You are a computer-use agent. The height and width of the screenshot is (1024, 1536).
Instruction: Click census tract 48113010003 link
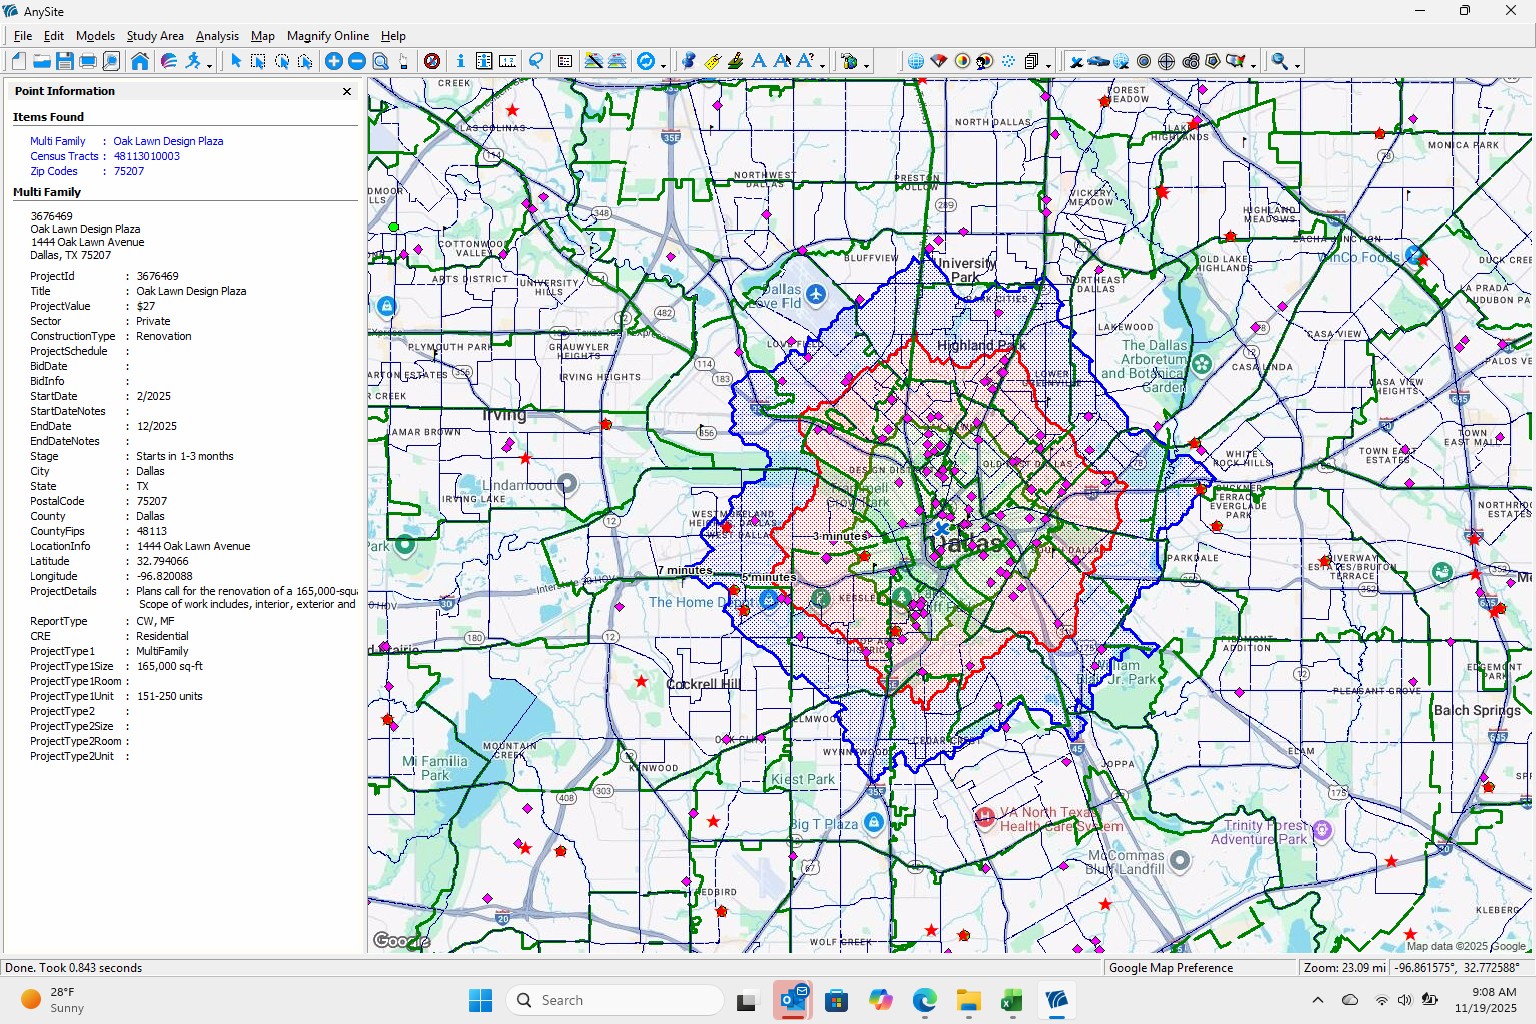click(x=146, y=156)
